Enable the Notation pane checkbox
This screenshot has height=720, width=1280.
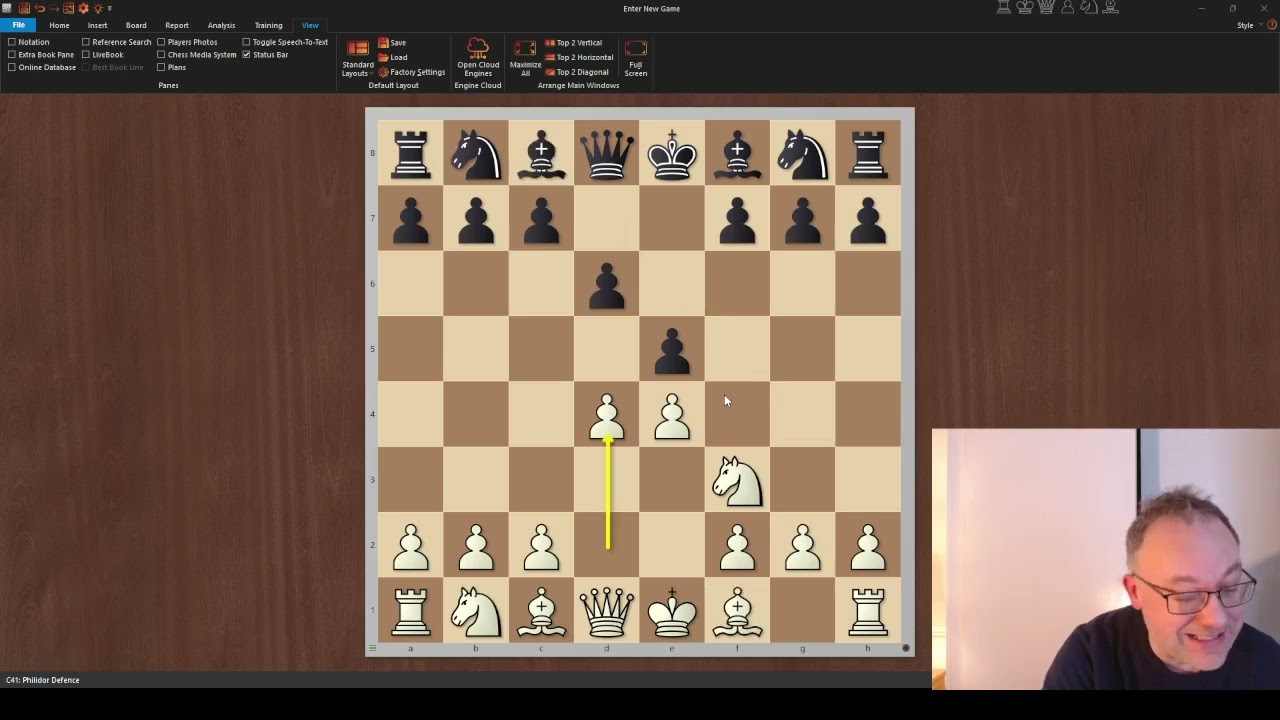pos(12,42)
